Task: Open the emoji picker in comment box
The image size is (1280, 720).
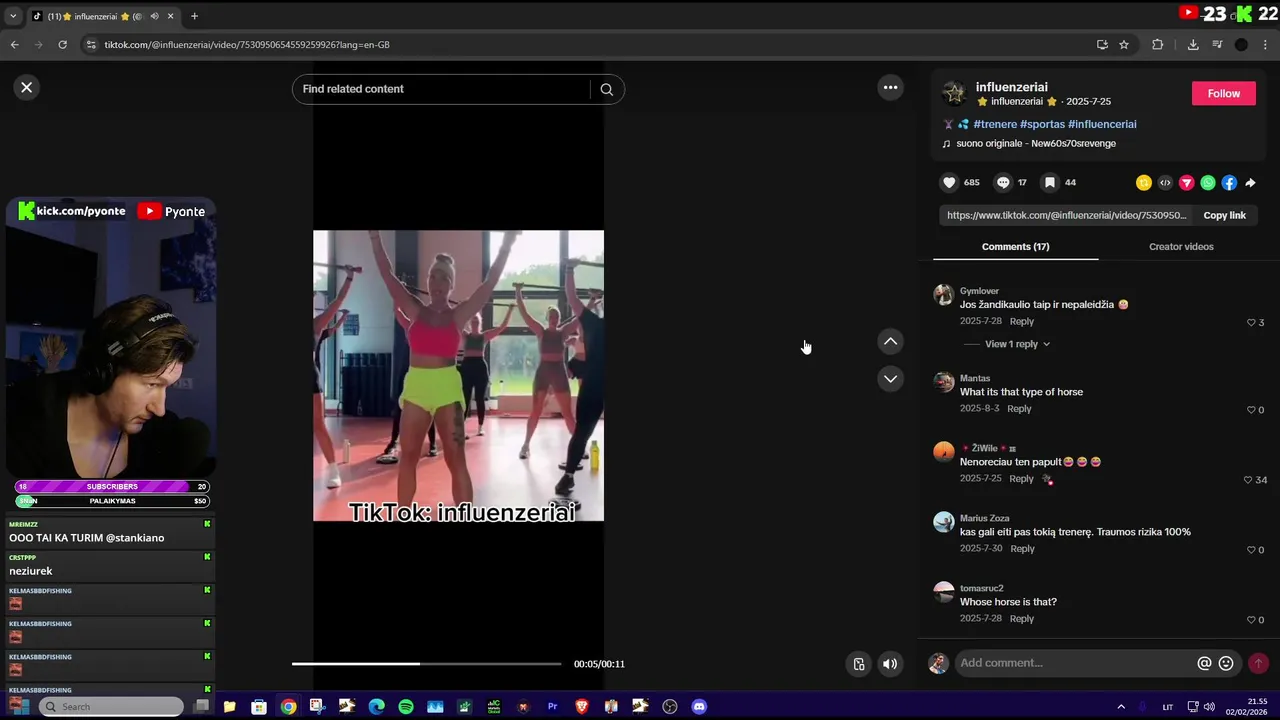Action: point(1226,663)
